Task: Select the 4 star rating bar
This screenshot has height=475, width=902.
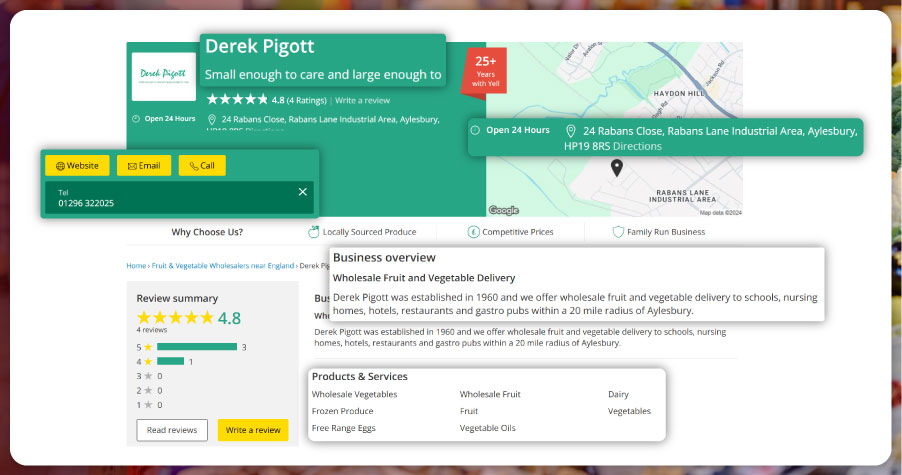Action: (x=171, y=361)
